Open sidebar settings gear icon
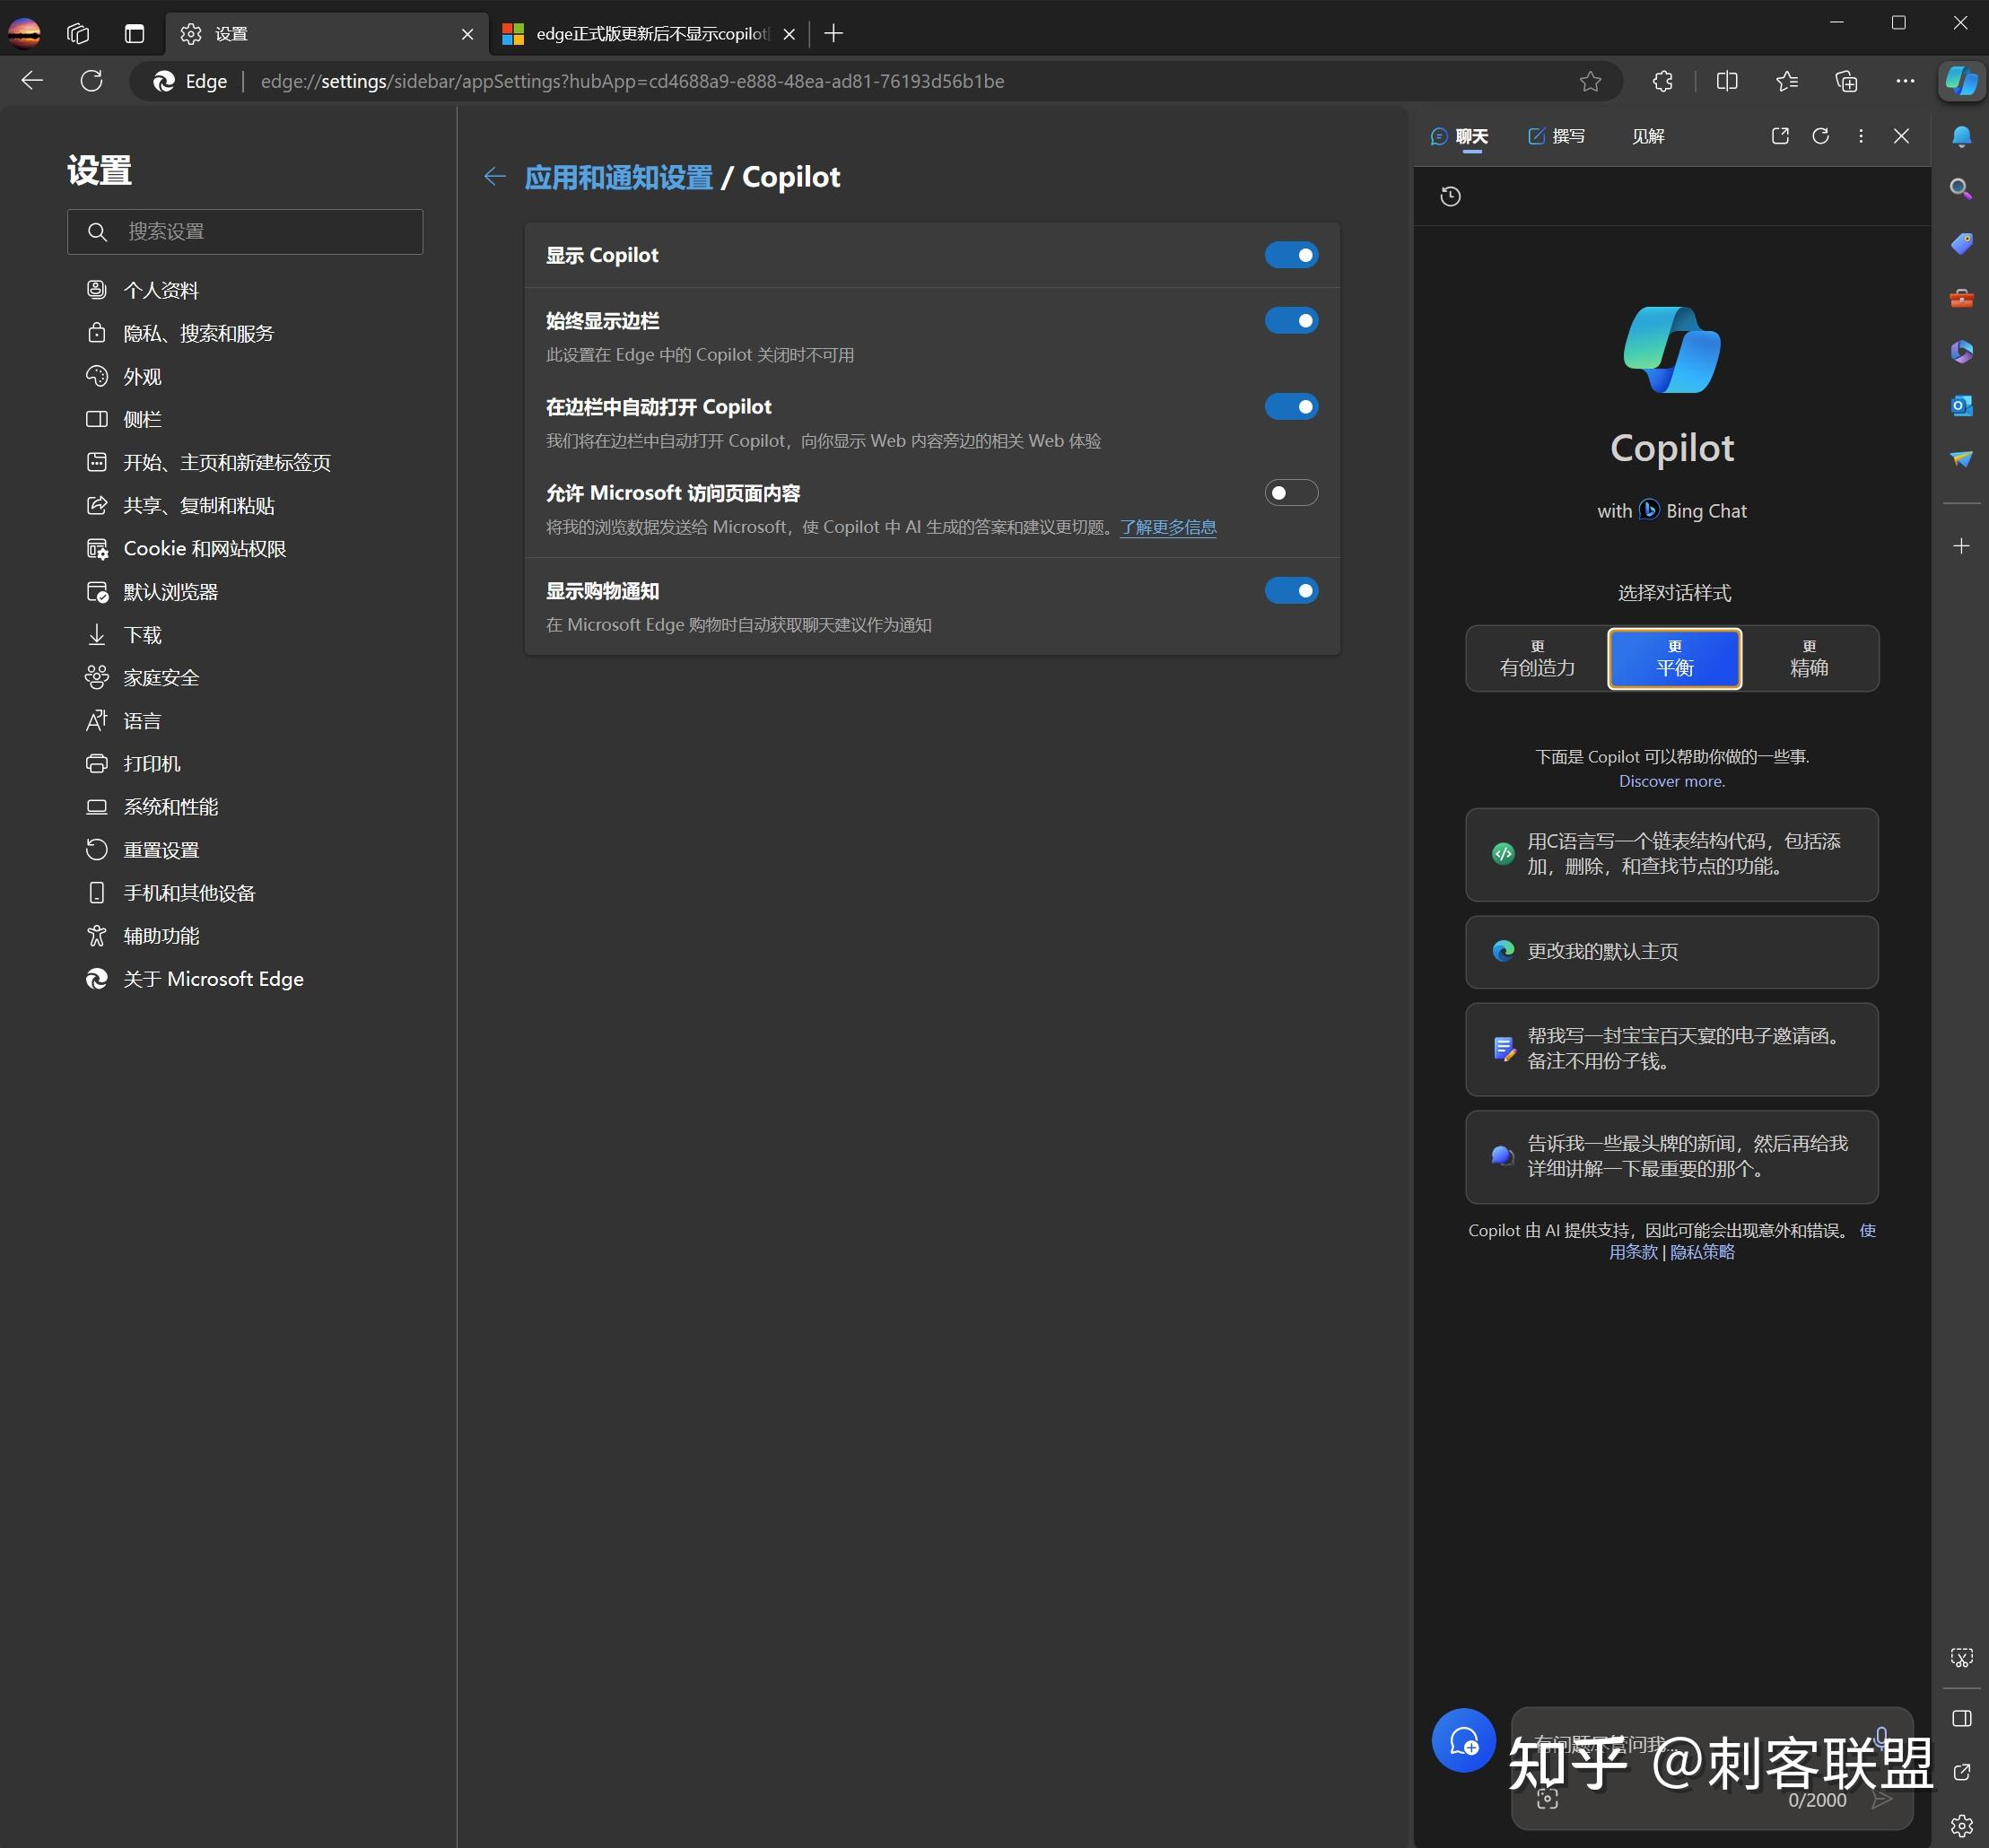Screen dimensions: 1989x1848 tap(1961, 1825)
